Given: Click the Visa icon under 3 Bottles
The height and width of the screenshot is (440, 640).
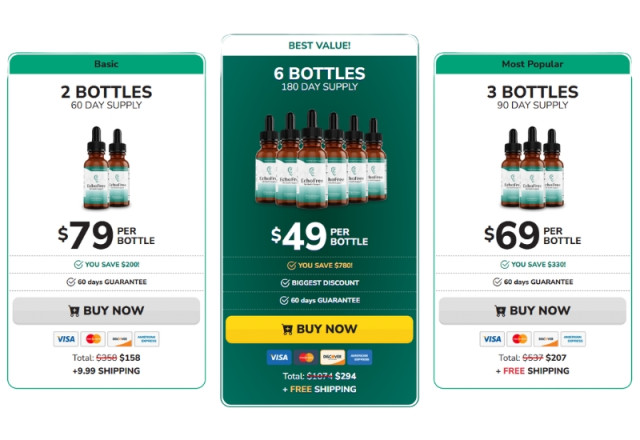Looking at the screenshot, I should tap(492, 339).
